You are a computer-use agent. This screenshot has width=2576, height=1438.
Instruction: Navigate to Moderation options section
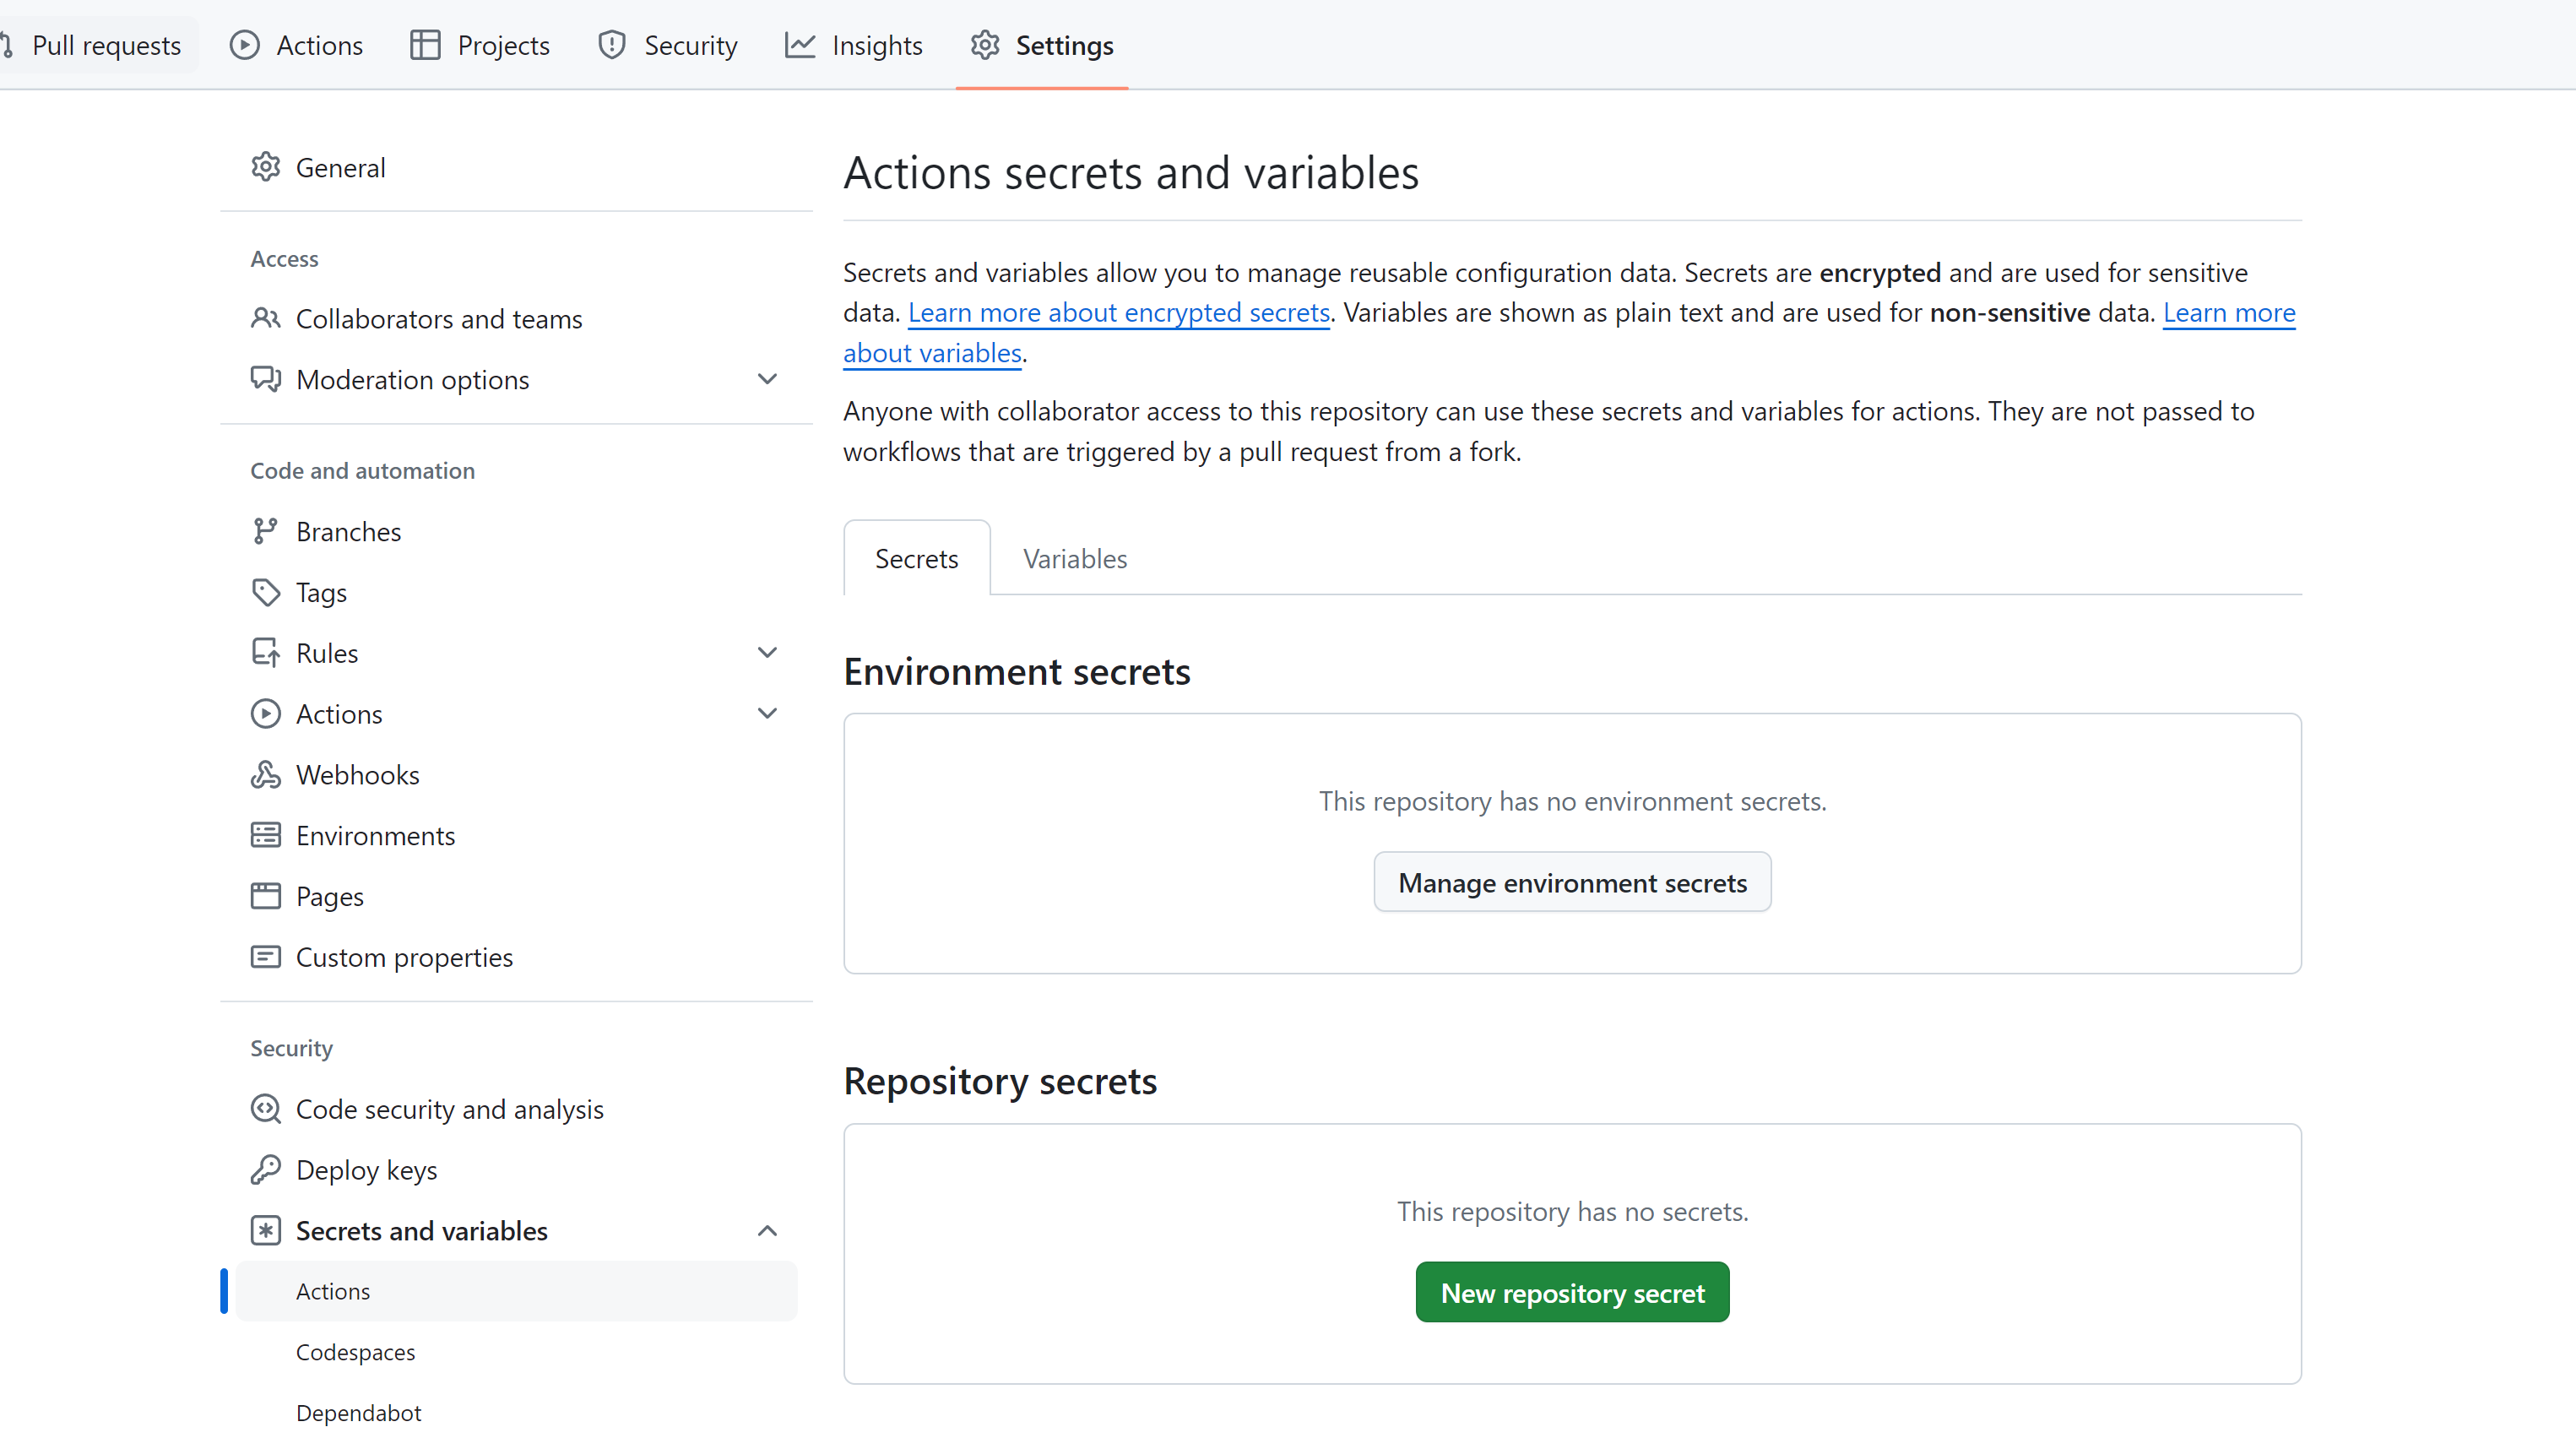click(x=412, y=377)
